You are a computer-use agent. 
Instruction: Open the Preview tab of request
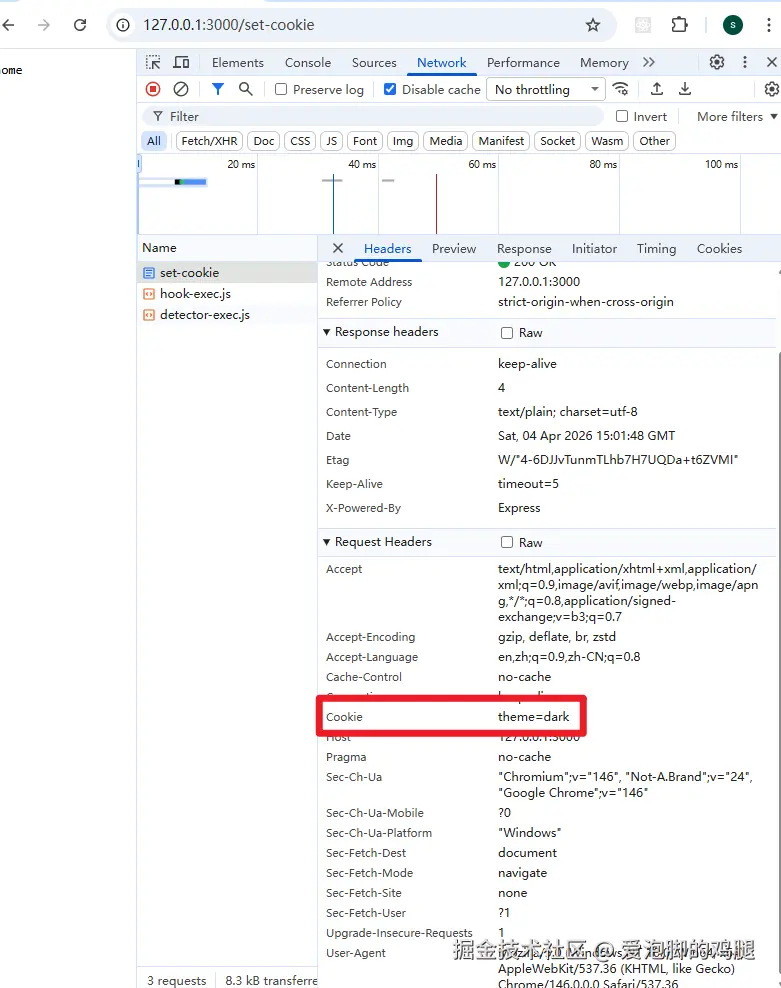point(454,248)
